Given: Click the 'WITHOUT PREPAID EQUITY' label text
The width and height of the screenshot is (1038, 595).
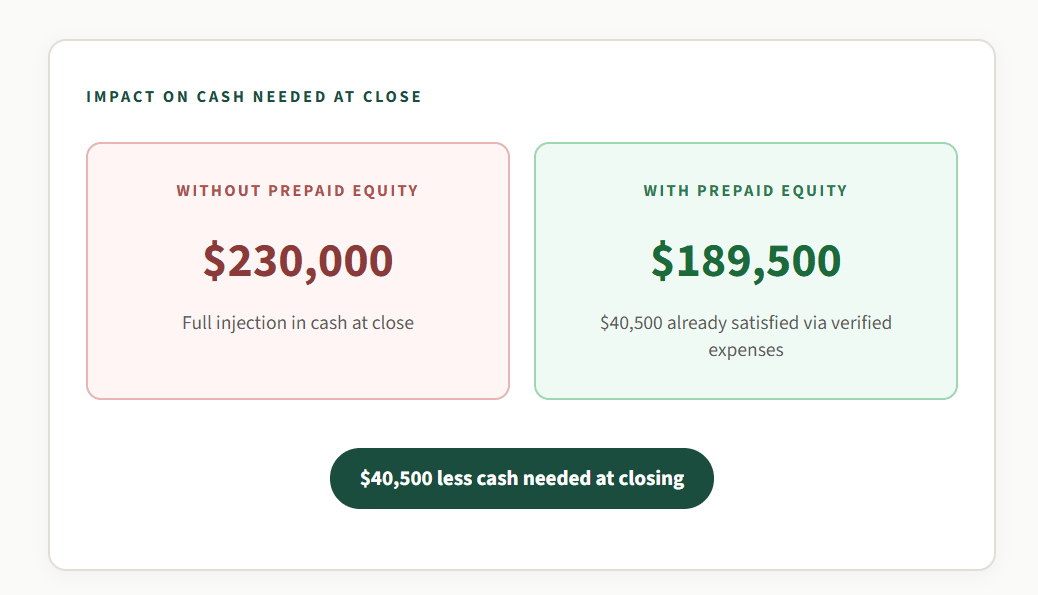Looking at the screenshot, I should pyautogui.click(x=298, y=190).
